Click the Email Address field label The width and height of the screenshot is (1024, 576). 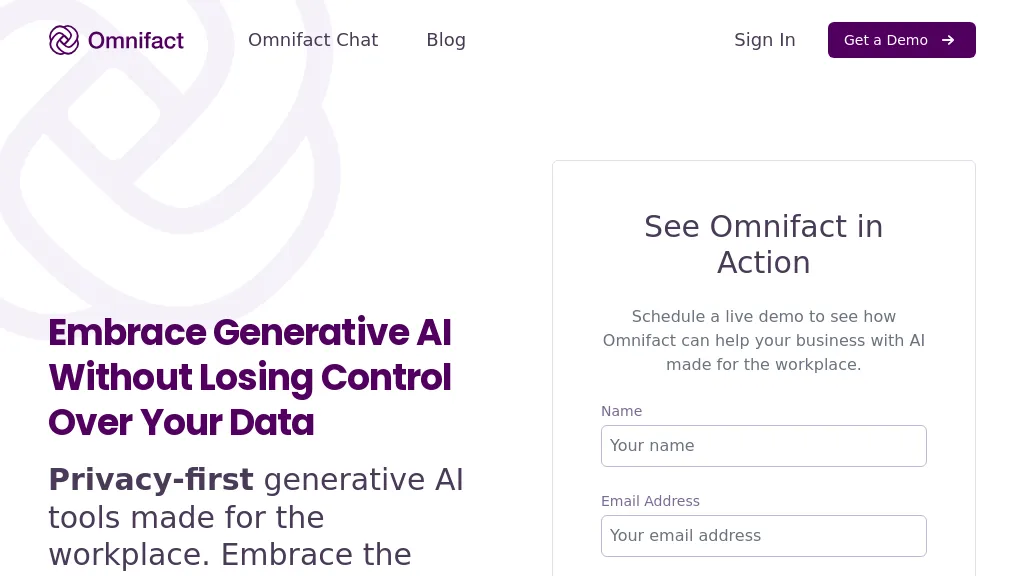pos(650,501)
